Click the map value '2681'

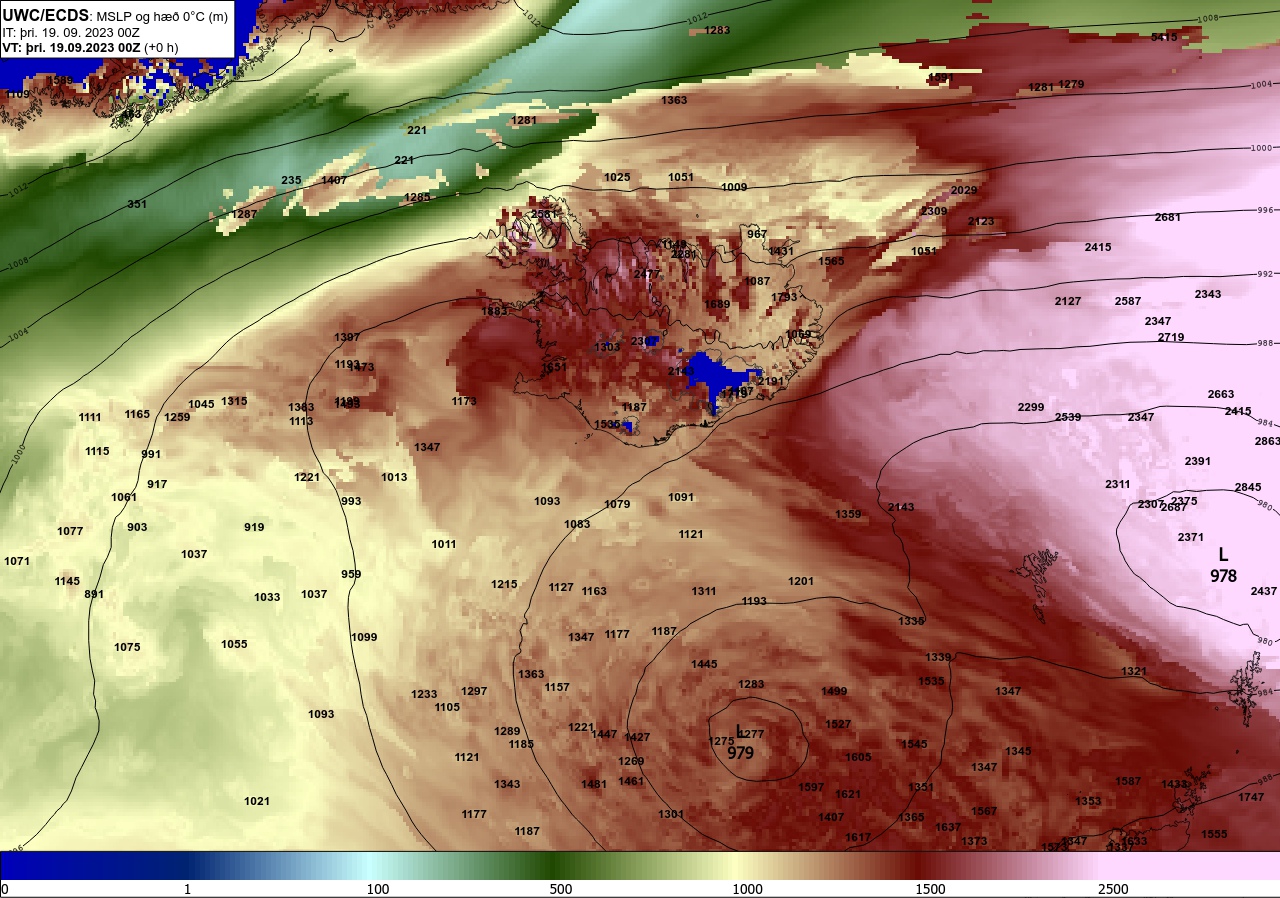[1168, 217]
